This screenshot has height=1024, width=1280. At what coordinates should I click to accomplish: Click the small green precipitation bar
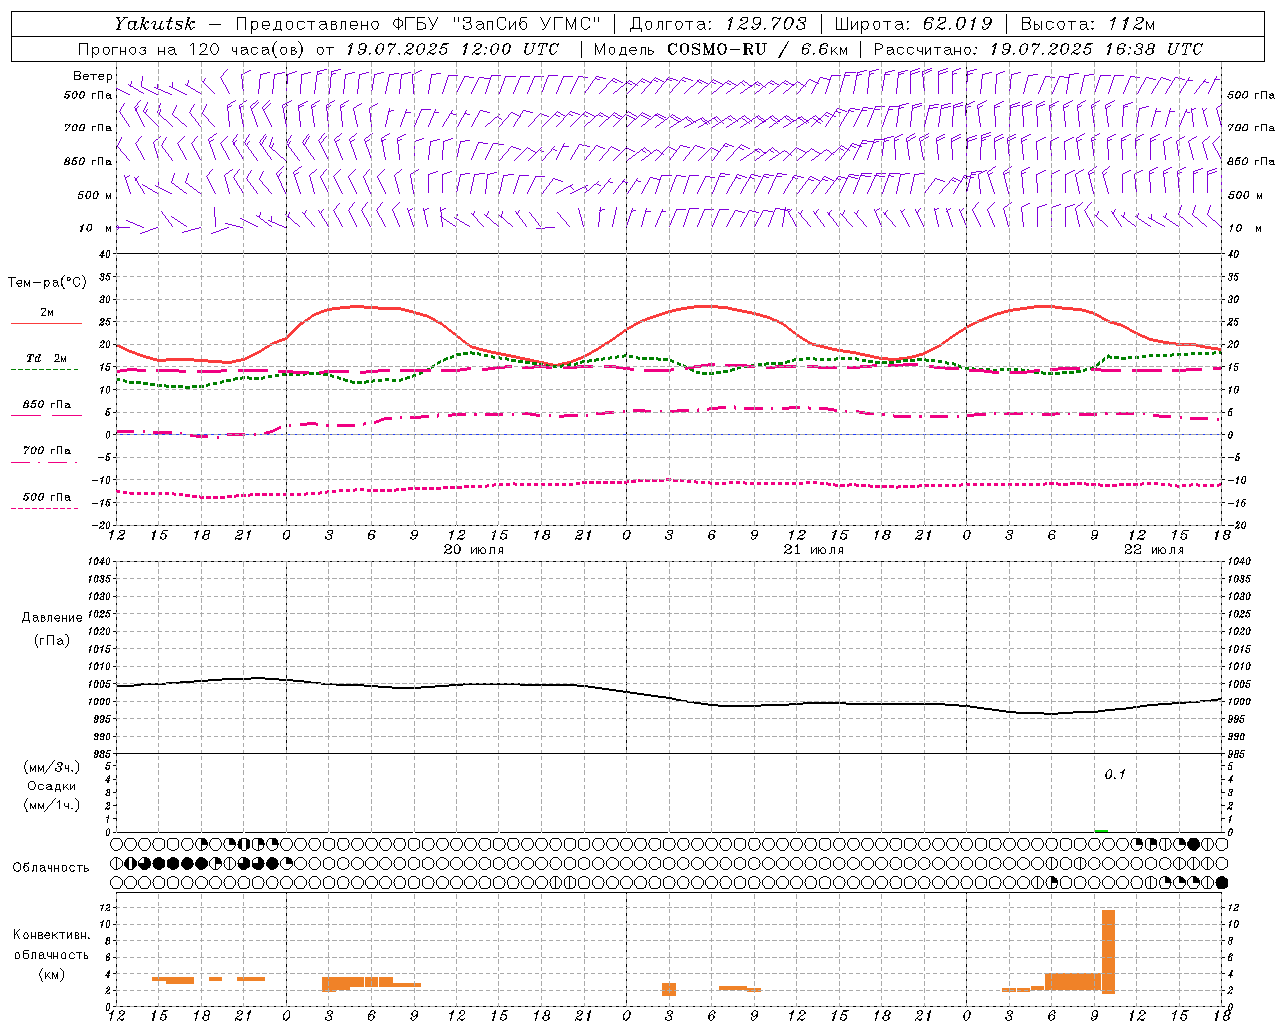point(1101,830)
